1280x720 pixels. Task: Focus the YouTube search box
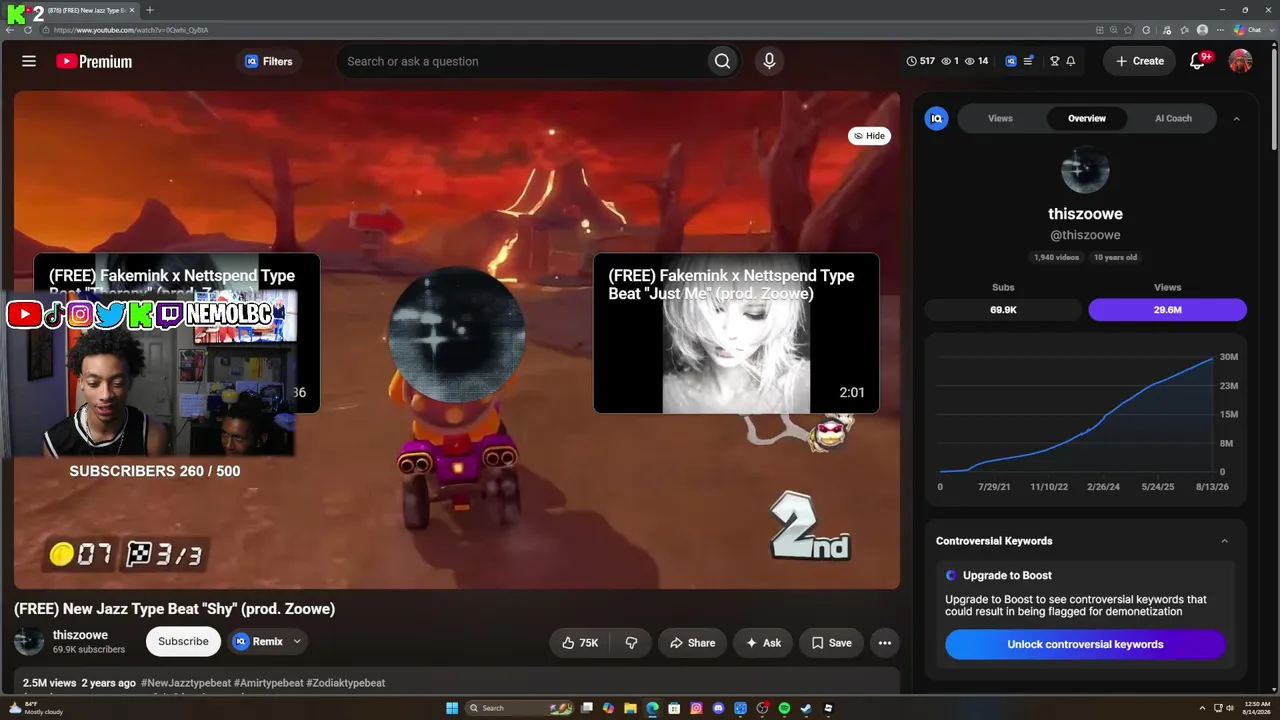(x=520, y=61)
